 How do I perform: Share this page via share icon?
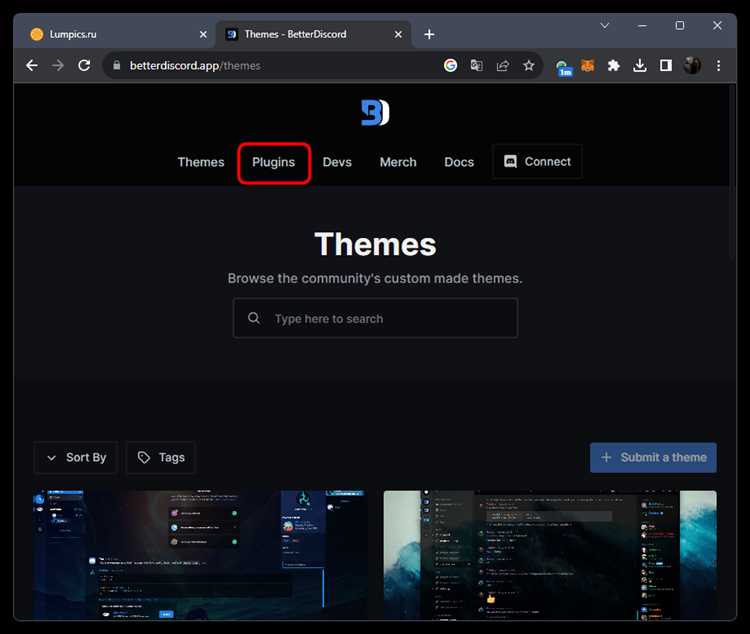pyautogui.click(x=502, y=65)
